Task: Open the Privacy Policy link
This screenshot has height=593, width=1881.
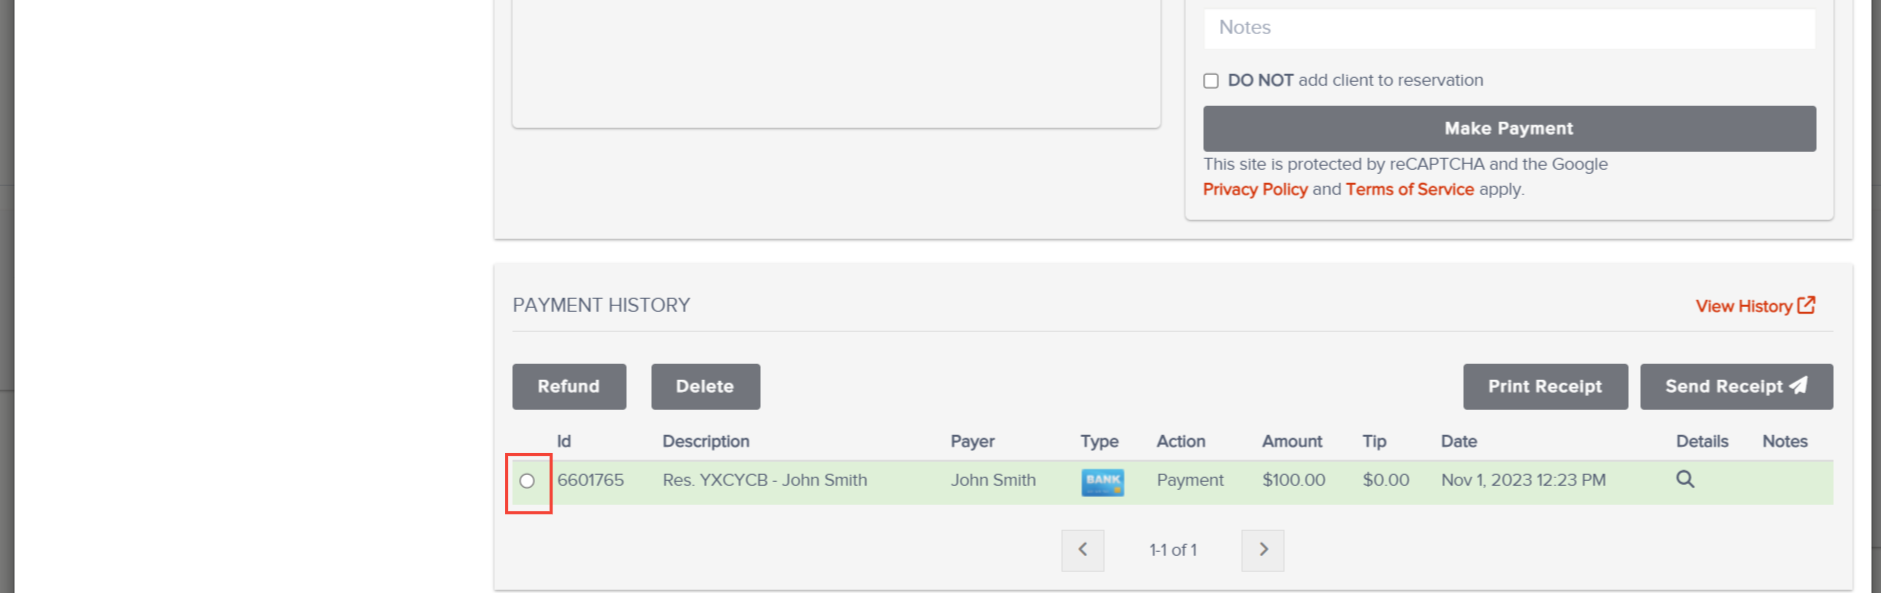Action: pos(1255,189)
